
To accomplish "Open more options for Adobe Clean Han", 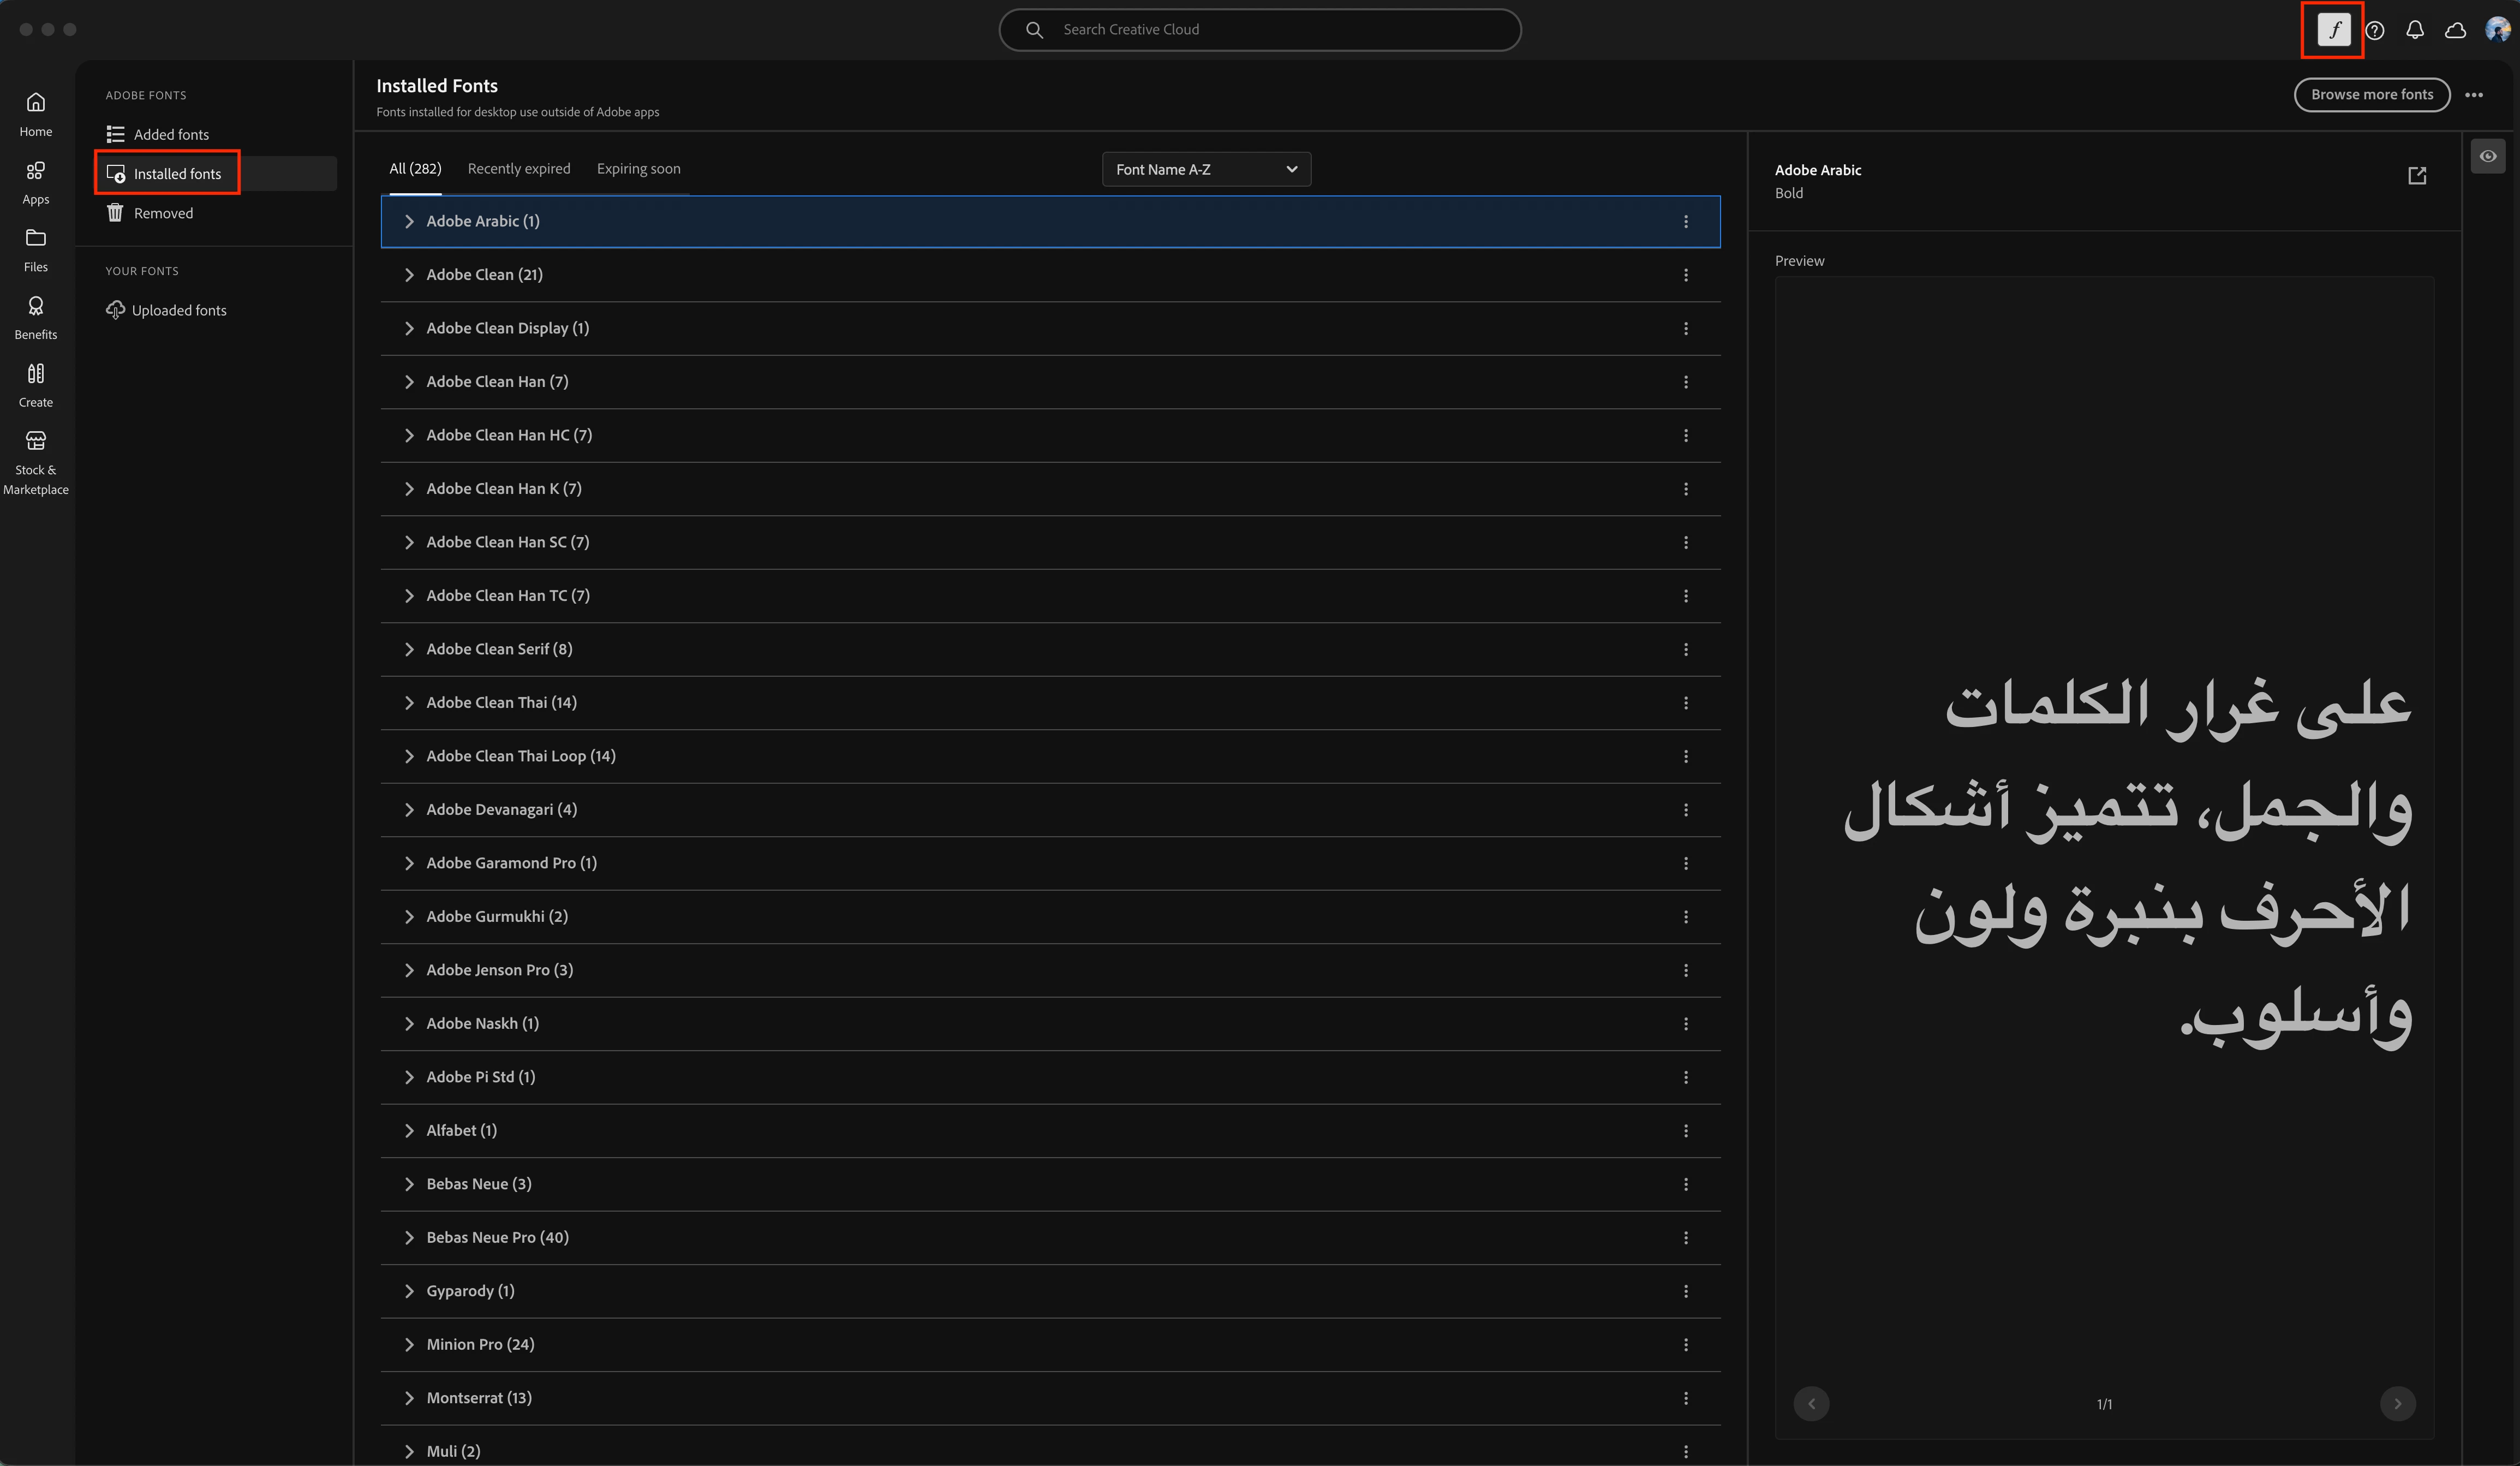I will 1686,382.
